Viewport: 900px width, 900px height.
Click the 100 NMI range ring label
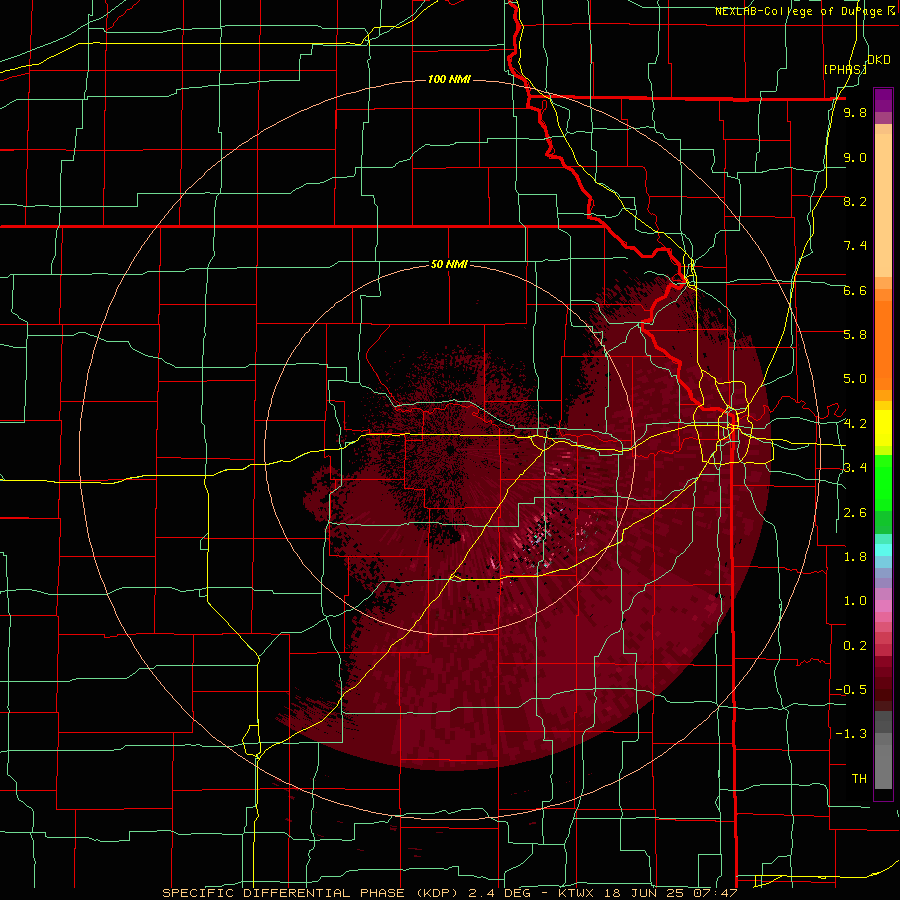[449, 79]
